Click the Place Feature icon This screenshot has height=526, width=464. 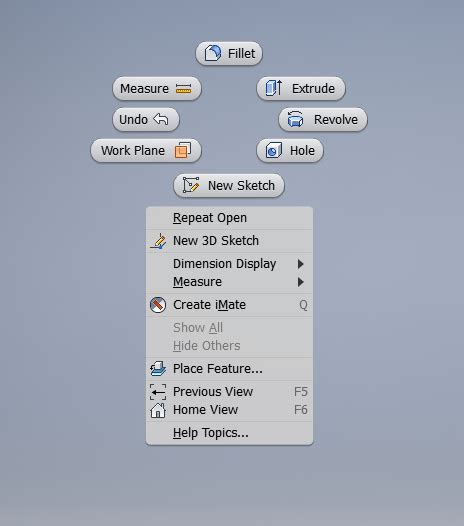coord(158,369)
